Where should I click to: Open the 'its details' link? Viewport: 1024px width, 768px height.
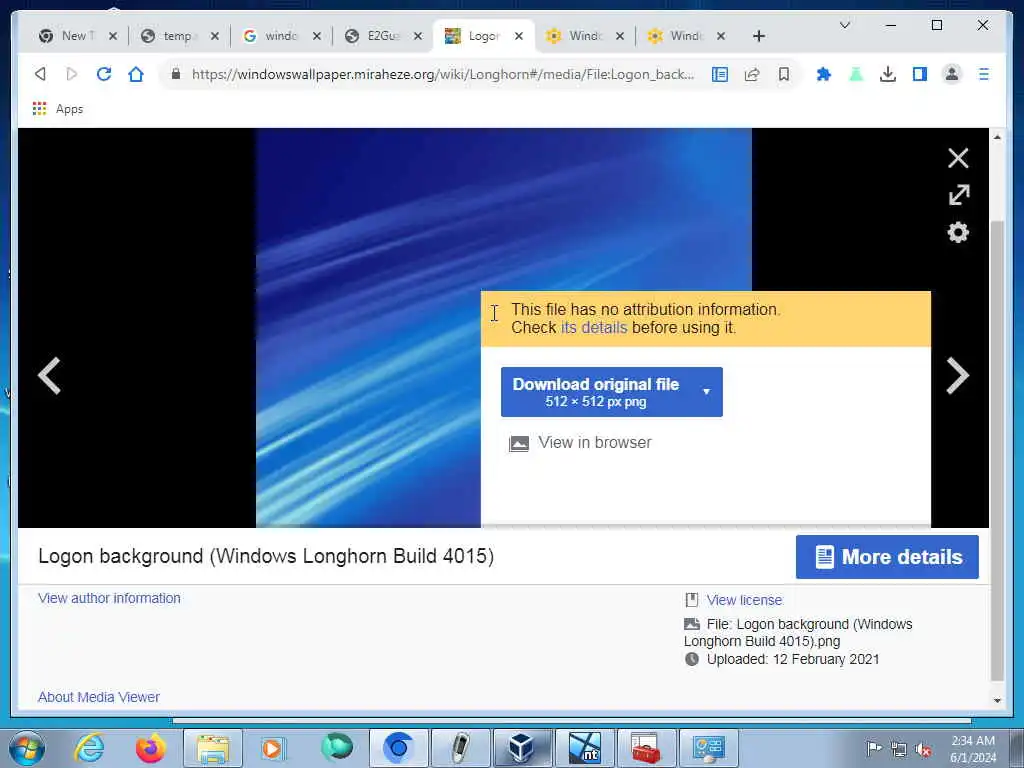click(x=594, y=328)
